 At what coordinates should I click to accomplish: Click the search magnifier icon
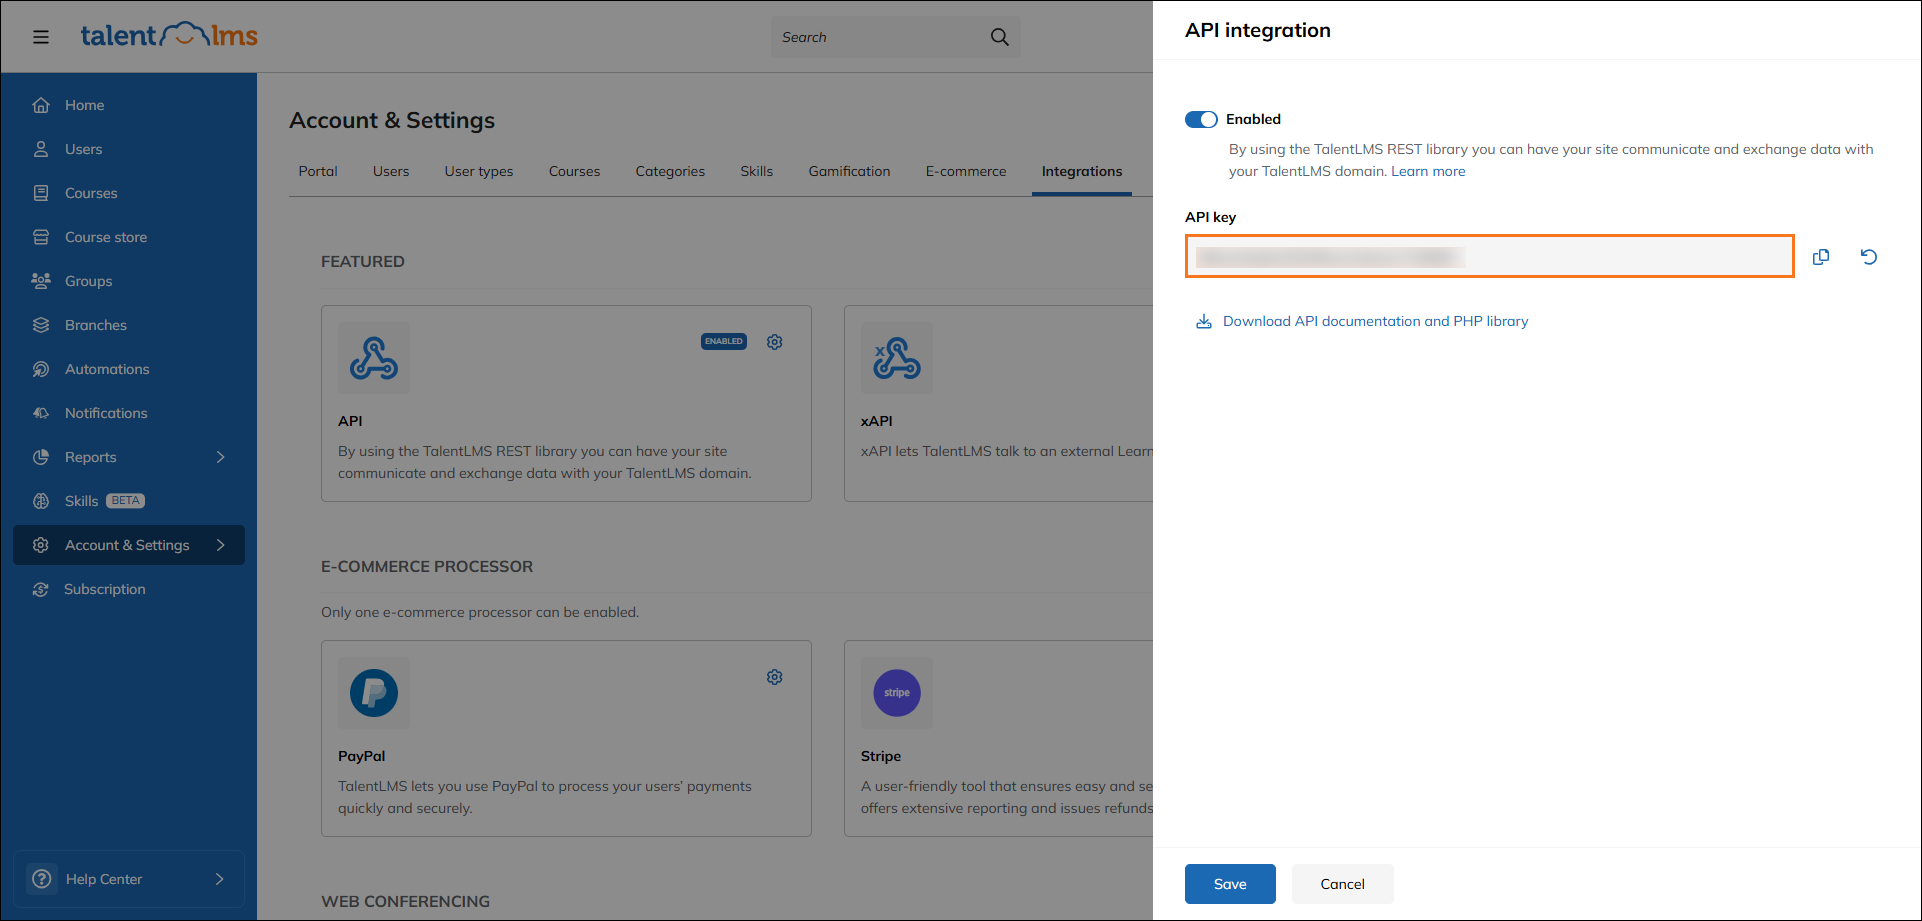point(999,37)
